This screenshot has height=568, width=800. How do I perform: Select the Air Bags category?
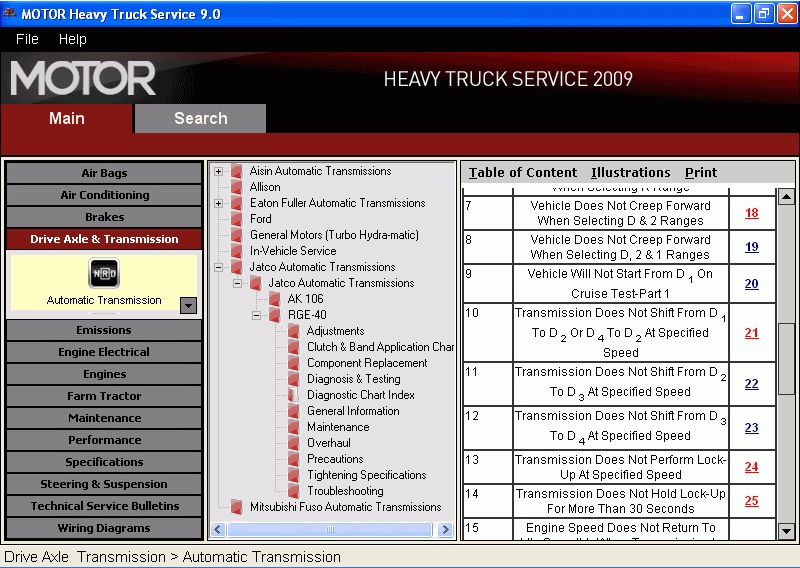pyautogui.click(x=104, y=173)
